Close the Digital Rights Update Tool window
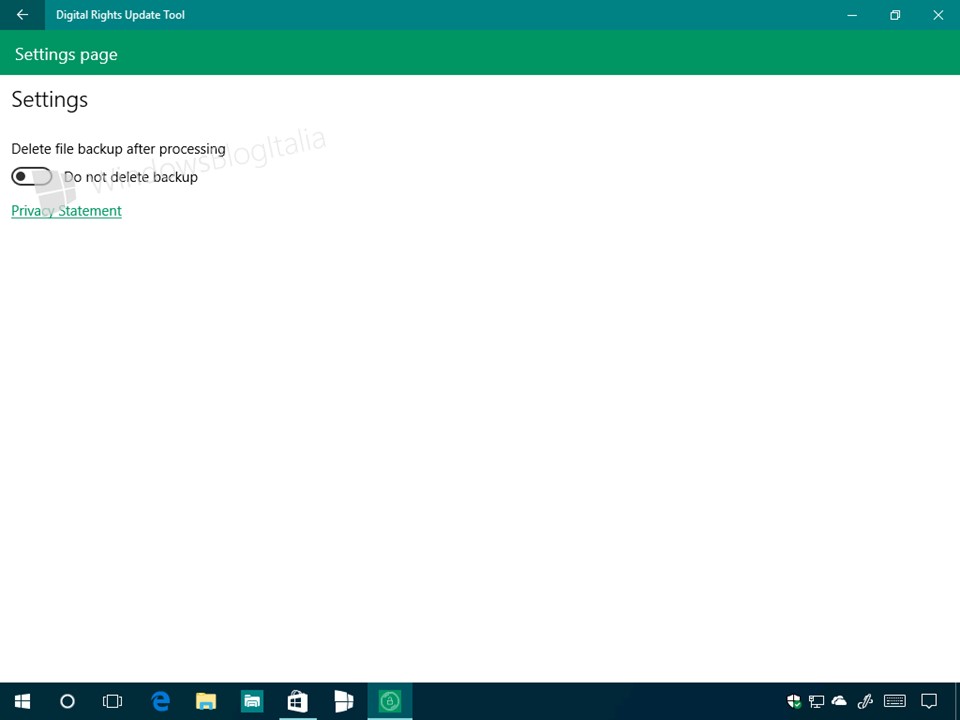Viewport: 960px width, 720px height. click(938, 15)
